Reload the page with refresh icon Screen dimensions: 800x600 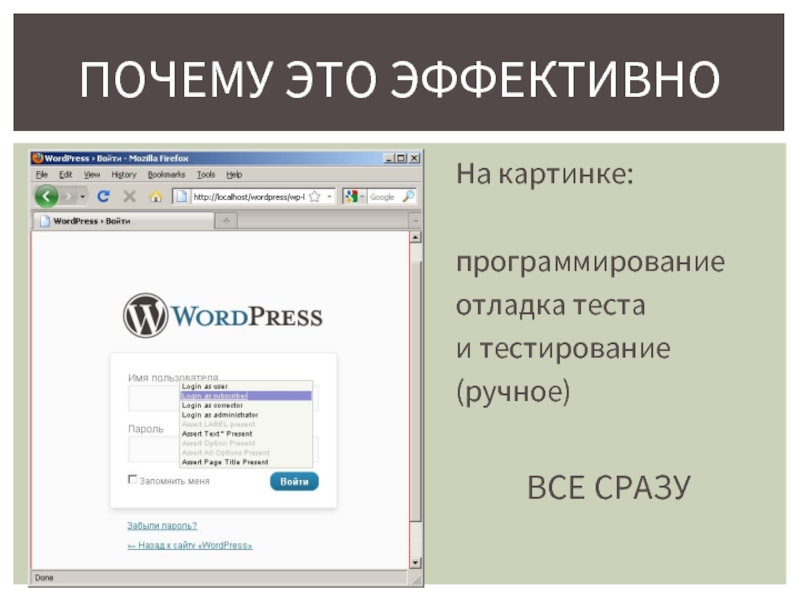click(x=103, y=196)
